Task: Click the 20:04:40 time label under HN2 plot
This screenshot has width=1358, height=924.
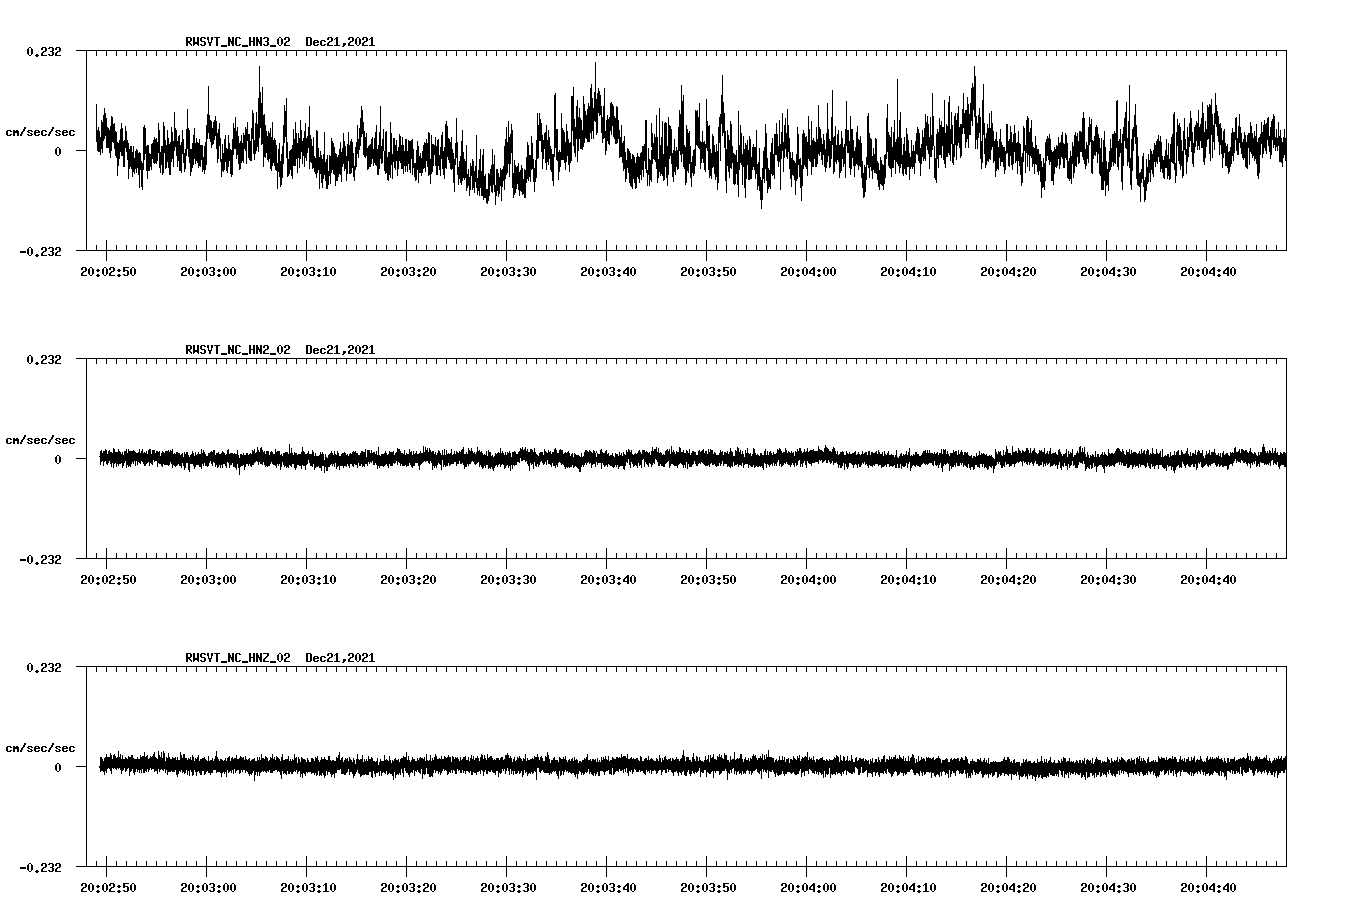Action: pyautogui.click(x=1208, y=579)
